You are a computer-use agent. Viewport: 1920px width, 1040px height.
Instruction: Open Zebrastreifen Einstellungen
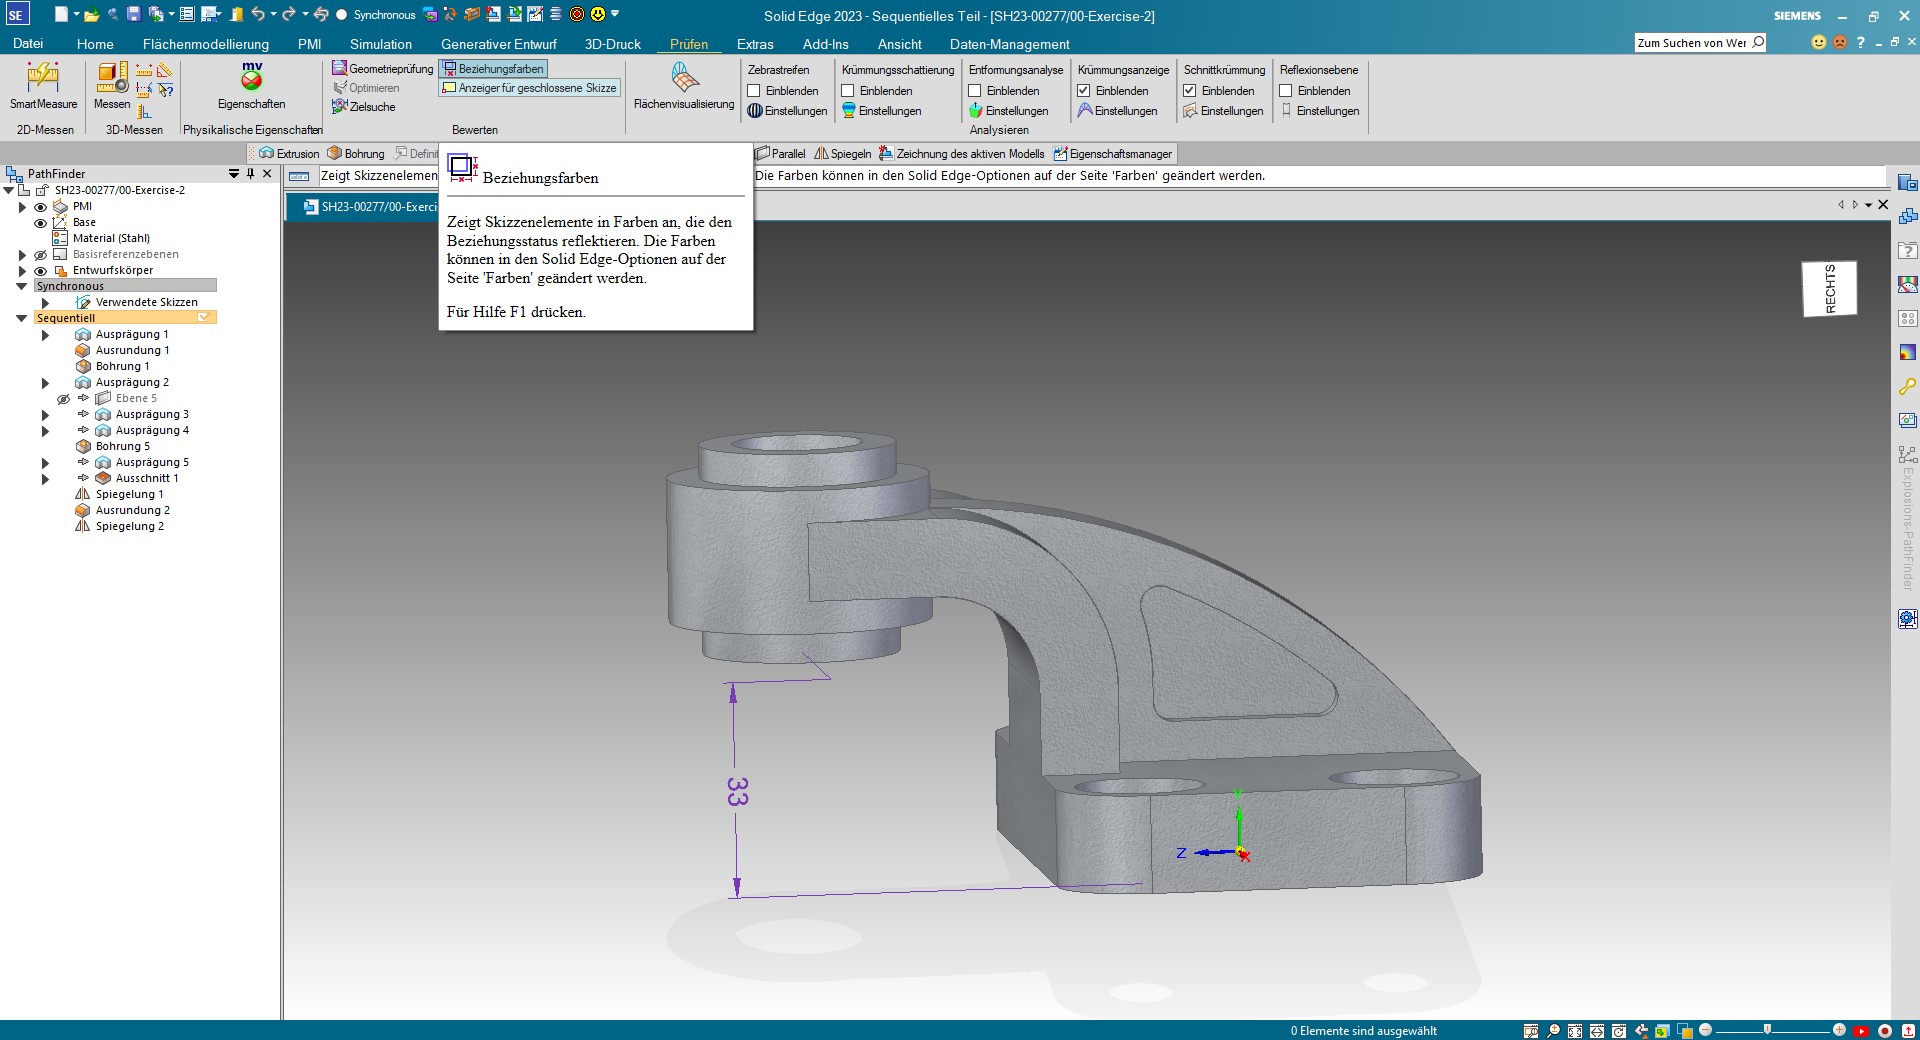click(x=788, y=111)
